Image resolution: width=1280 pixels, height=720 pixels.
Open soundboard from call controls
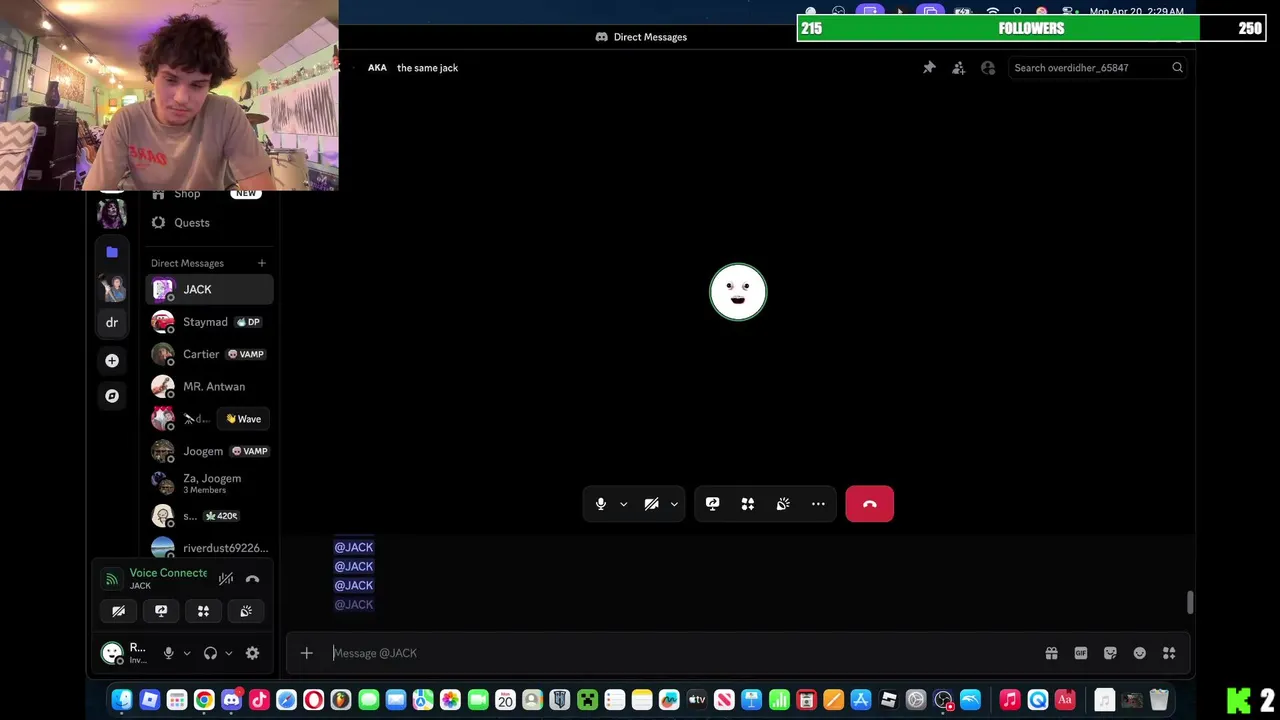tap(783, 504)
